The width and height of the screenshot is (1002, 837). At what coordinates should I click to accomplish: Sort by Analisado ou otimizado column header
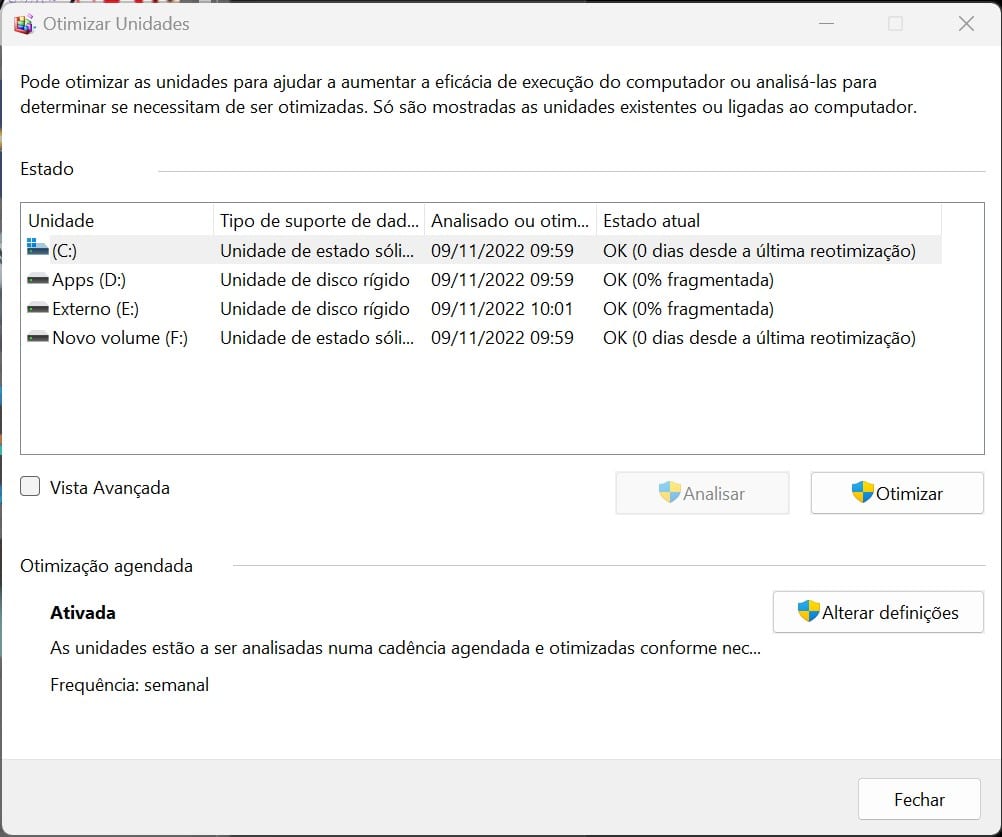[x=509, y=221]
